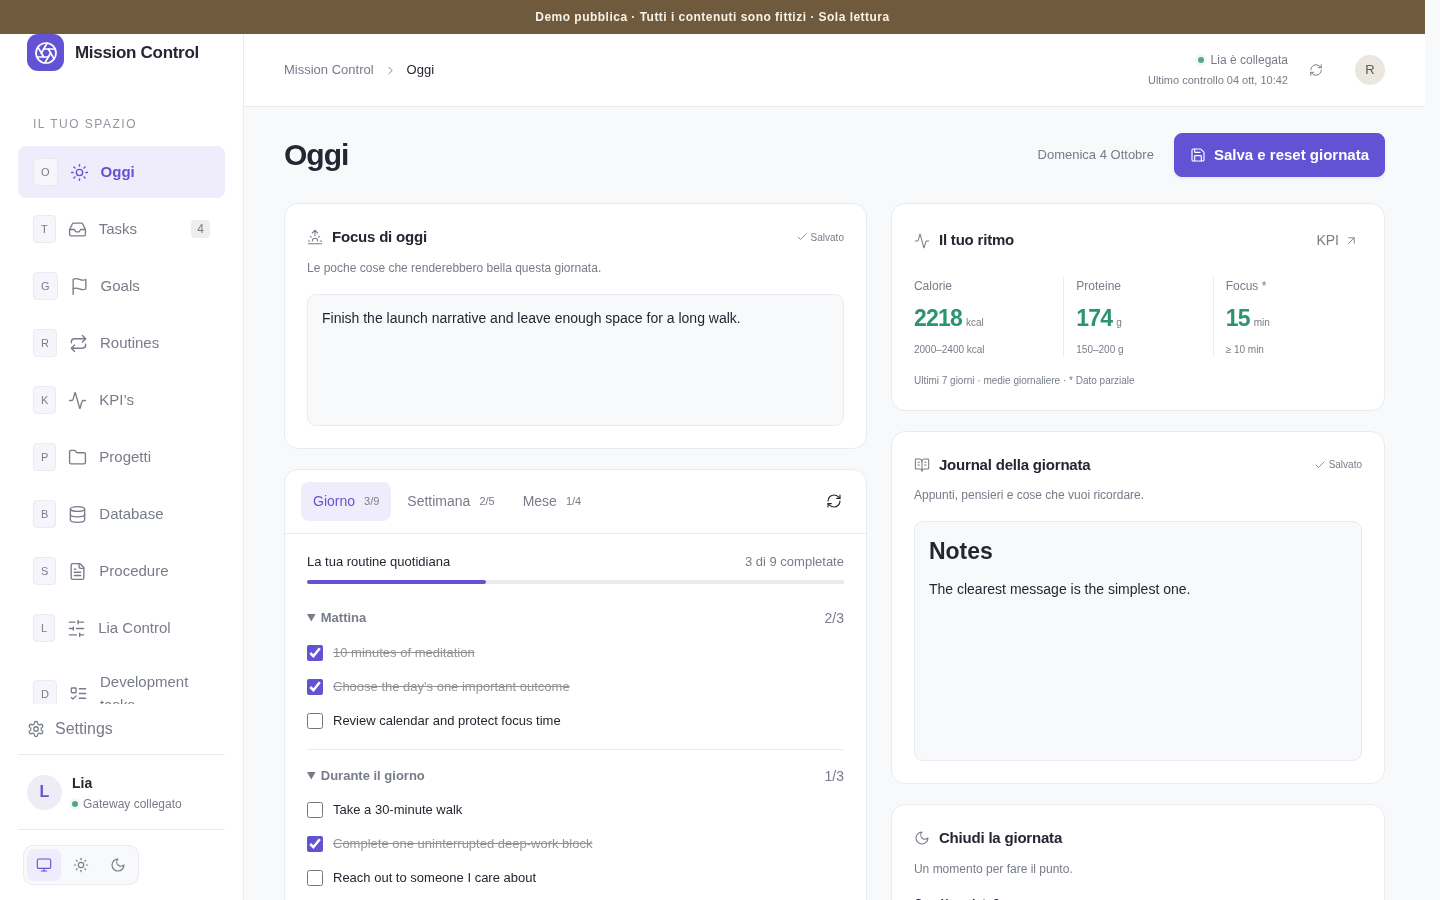Switch to dark theme moon icon
Viewport: 1440px width, 900px height.
click(x=118, y=865)
